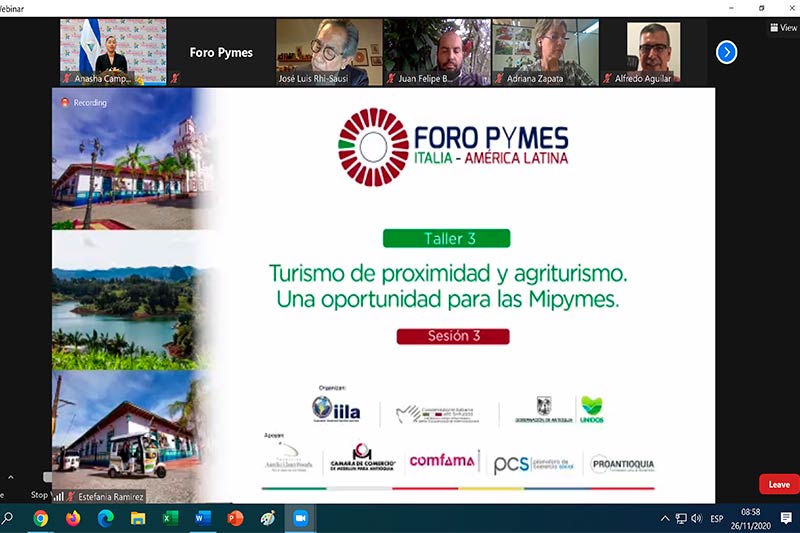Click signal strength icon beside Estefania Ramirez

[x=58, y=496]
